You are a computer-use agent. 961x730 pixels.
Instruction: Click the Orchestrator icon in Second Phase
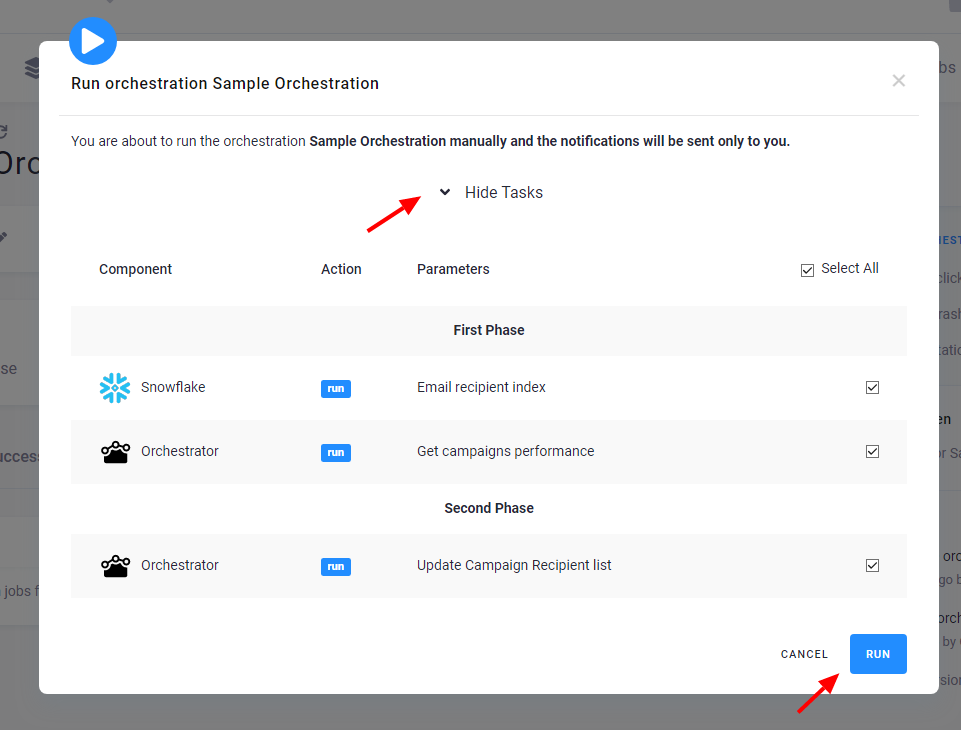(x=115, y=565)
